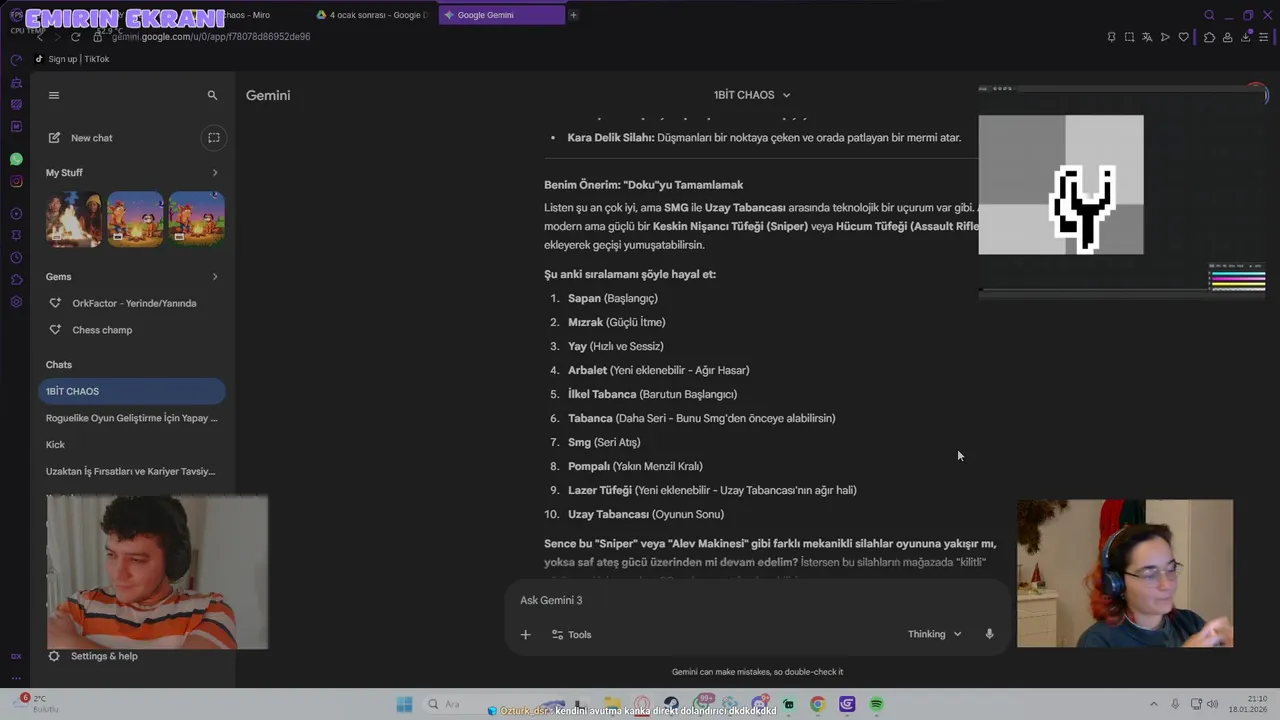This screenshot has width=1280, height=720.
Task: Bookmark the page with heart icon
Action: [1183, 37]
